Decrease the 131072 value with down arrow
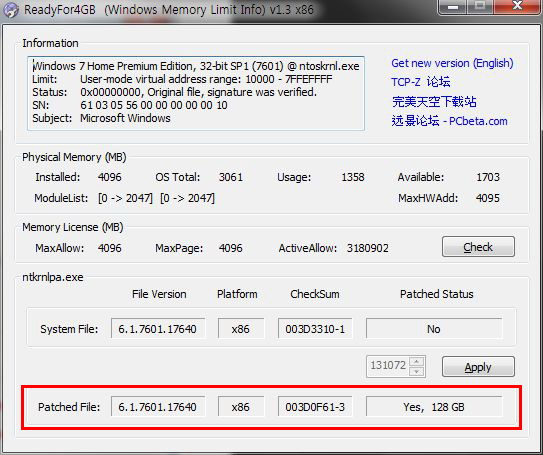Viewport: 543px width, 455px height. coord(416,372)
